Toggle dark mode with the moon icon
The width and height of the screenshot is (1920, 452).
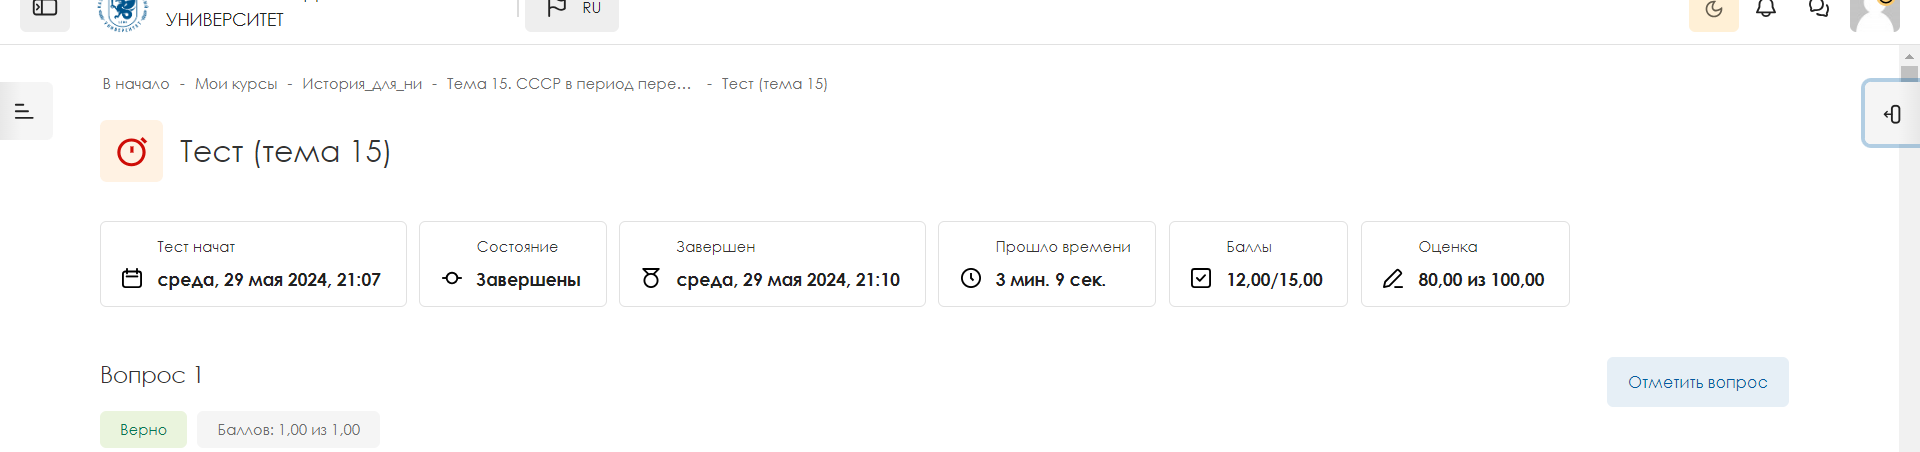1714,11
